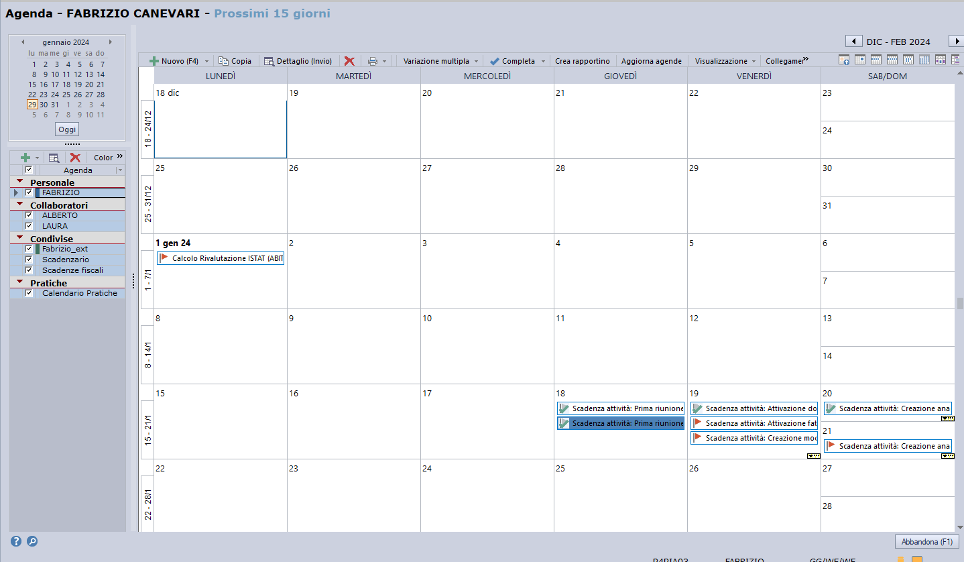Click agenda properties icon in left panel
The height and width of the screenshot is (562, 964).
(x=54, y=157)
